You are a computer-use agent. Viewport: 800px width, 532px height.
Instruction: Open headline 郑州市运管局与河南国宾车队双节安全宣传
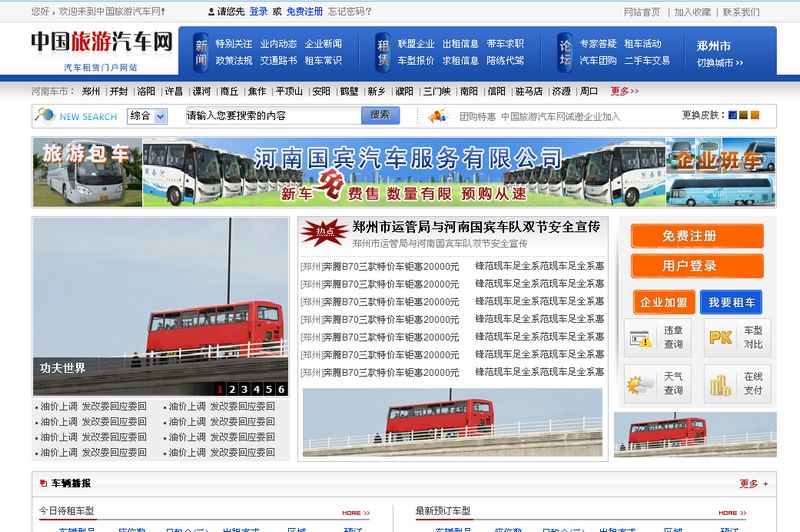[x=476, y=226]
